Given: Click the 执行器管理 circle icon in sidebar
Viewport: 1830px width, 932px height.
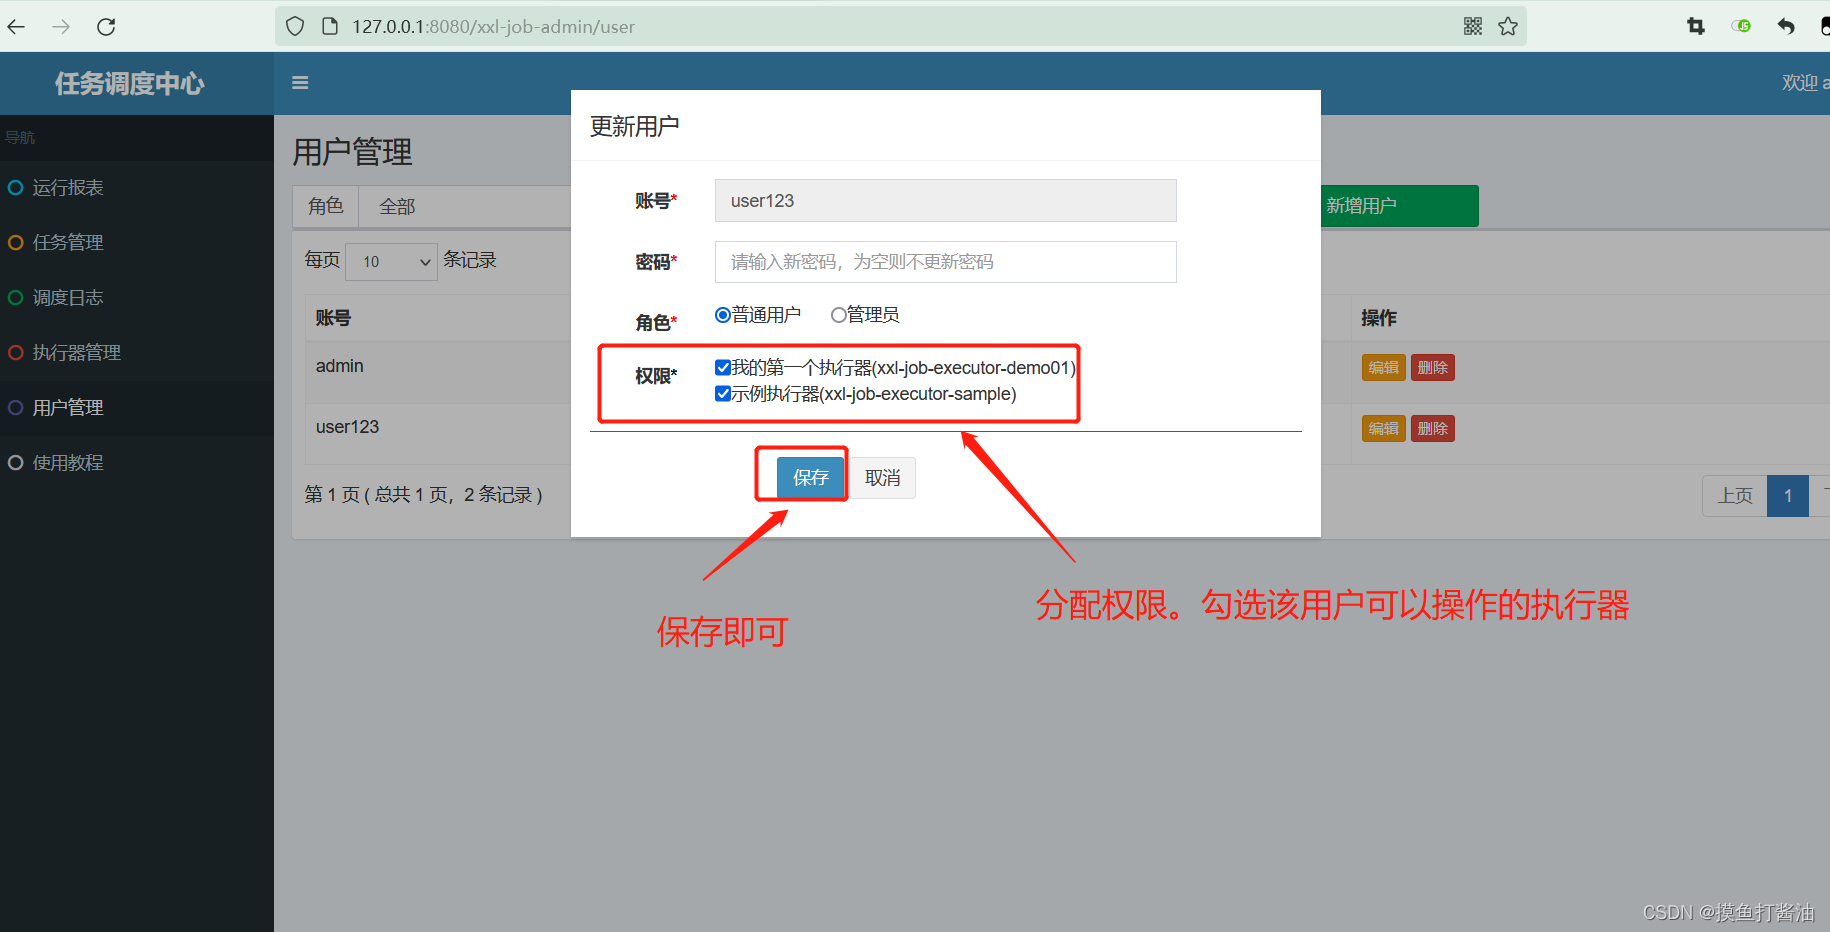Looking at the screenshot, I should (15, 352).
